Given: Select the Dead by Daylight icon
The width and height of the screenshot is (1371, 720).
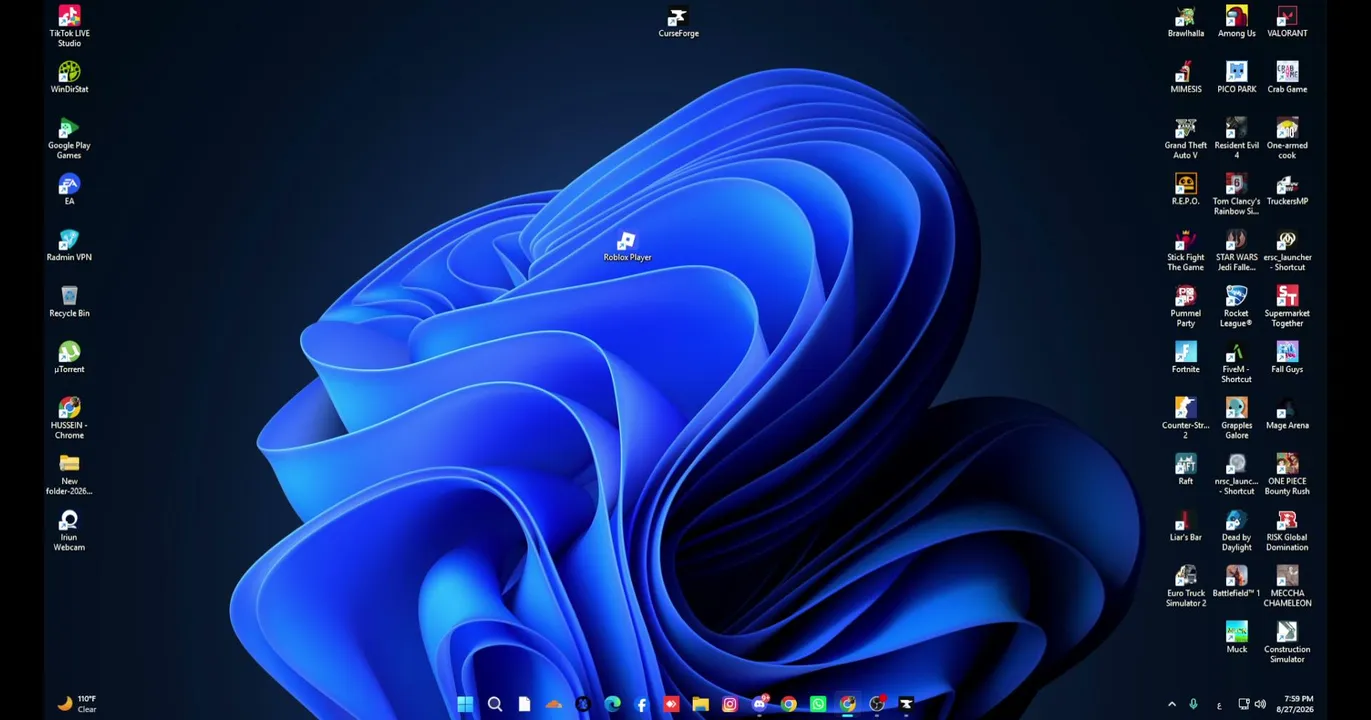Looking at the screenshot, I should click(1236, 530).
